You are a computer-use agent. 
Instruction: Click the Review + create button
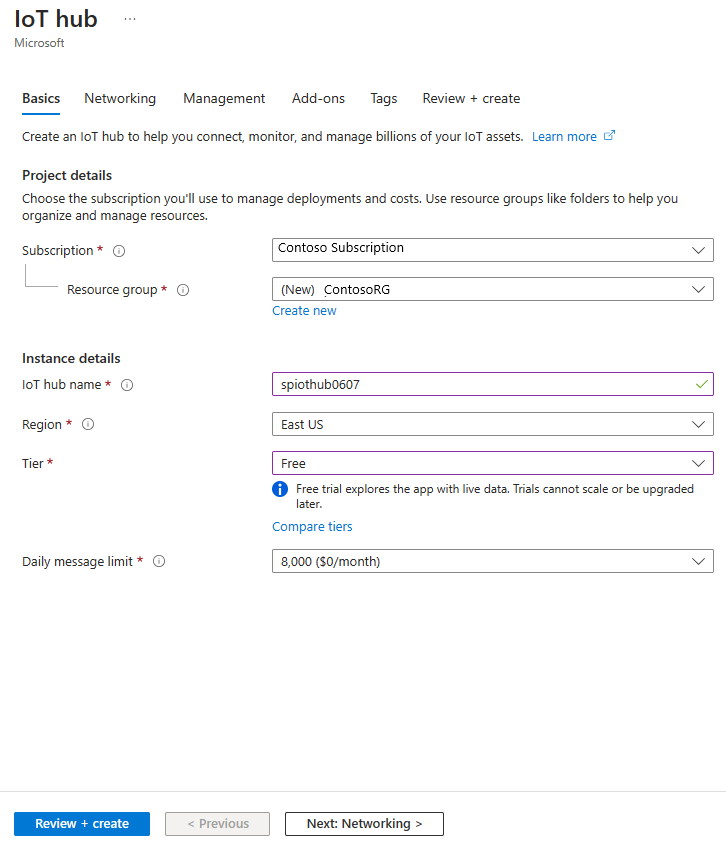click(81, 823)
